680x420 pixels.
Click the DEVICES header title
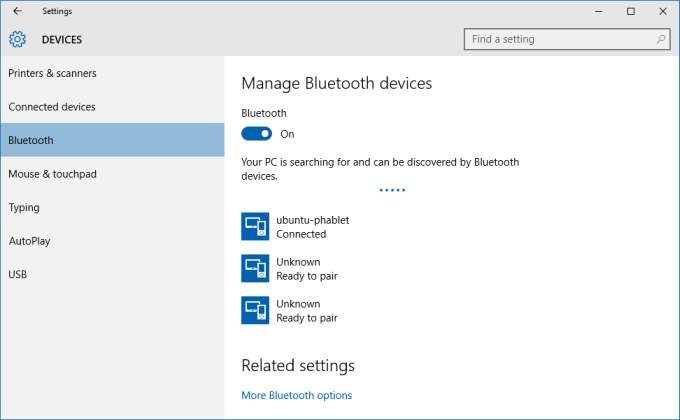tap(62, 39)
